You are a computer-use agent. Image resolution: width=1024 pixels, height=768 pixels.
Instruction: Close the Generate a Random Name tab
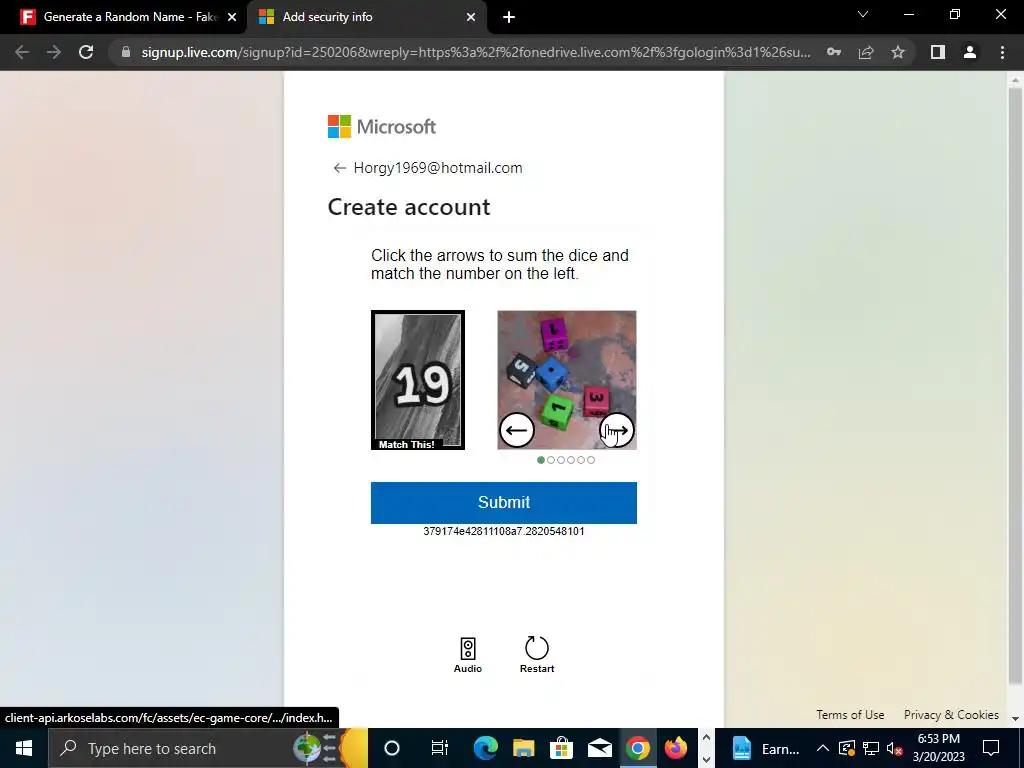(x=232, y=17)
